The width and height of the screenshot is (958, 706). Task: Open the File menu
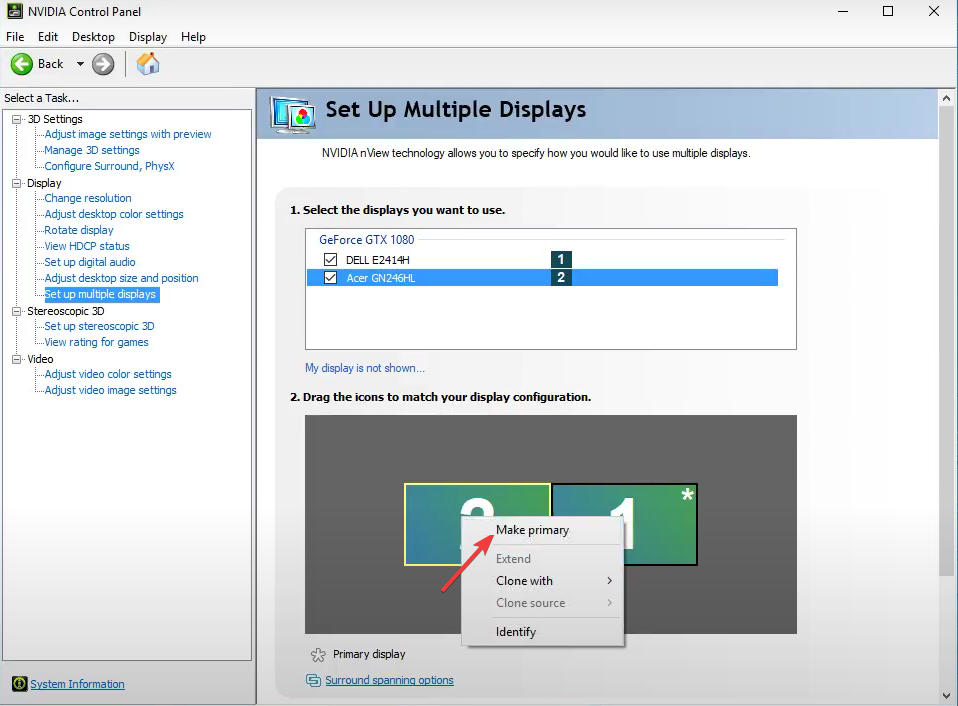[x=15, y=37]
